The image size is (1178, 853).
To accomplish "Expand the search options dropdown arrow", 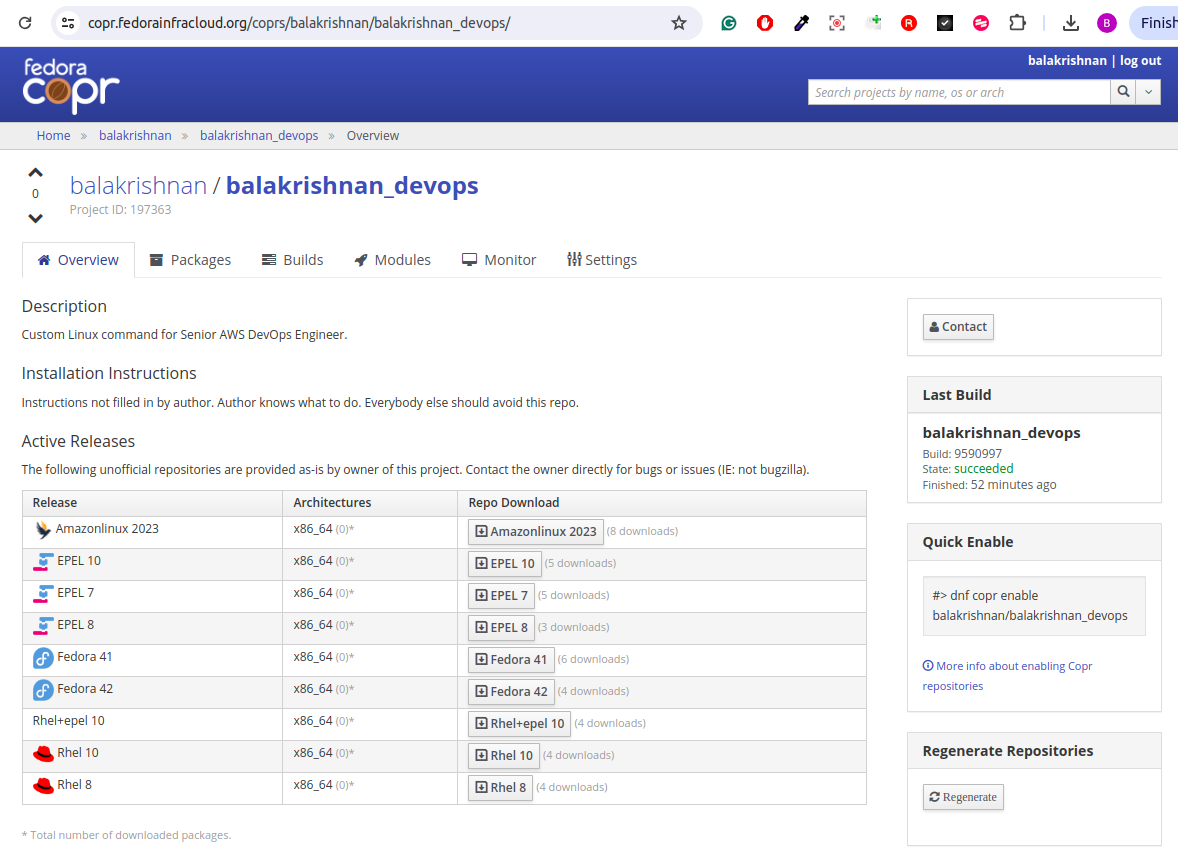I will [x=1149, y=92].
